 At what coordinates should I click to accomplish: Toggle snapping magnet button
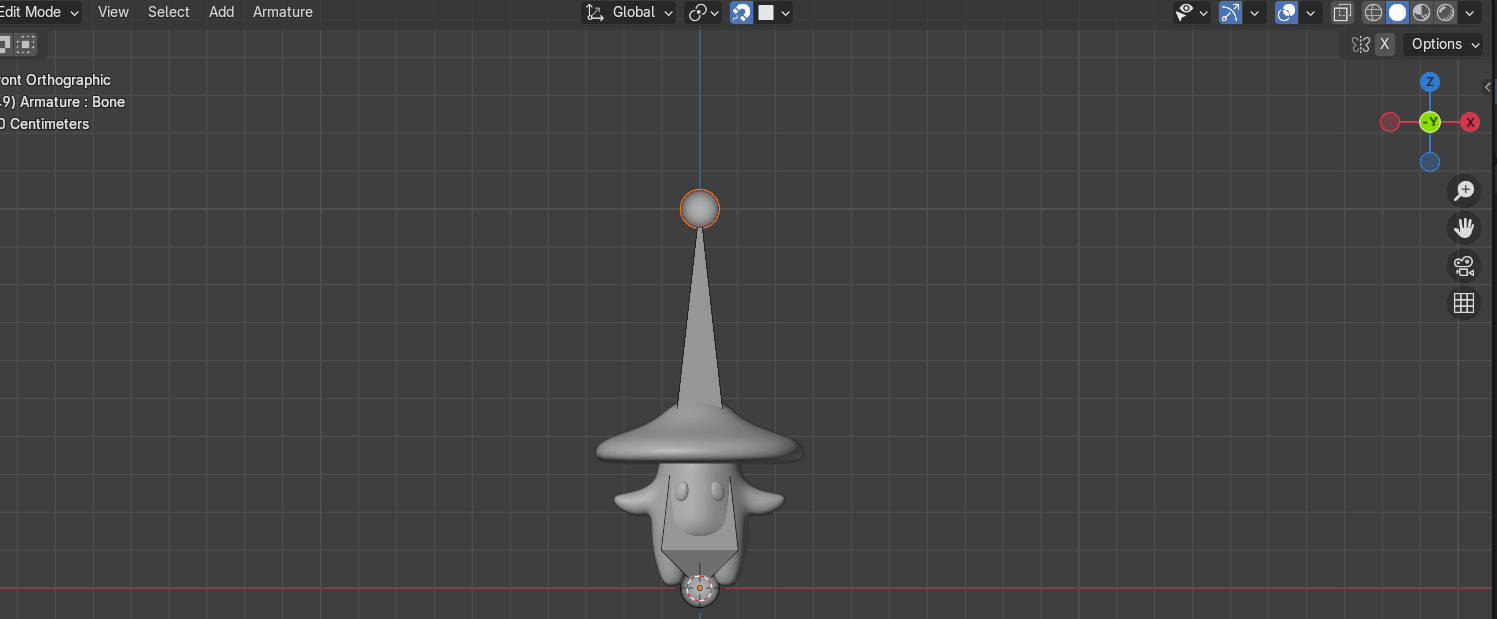pyautogui.click(x=742, y=13)
